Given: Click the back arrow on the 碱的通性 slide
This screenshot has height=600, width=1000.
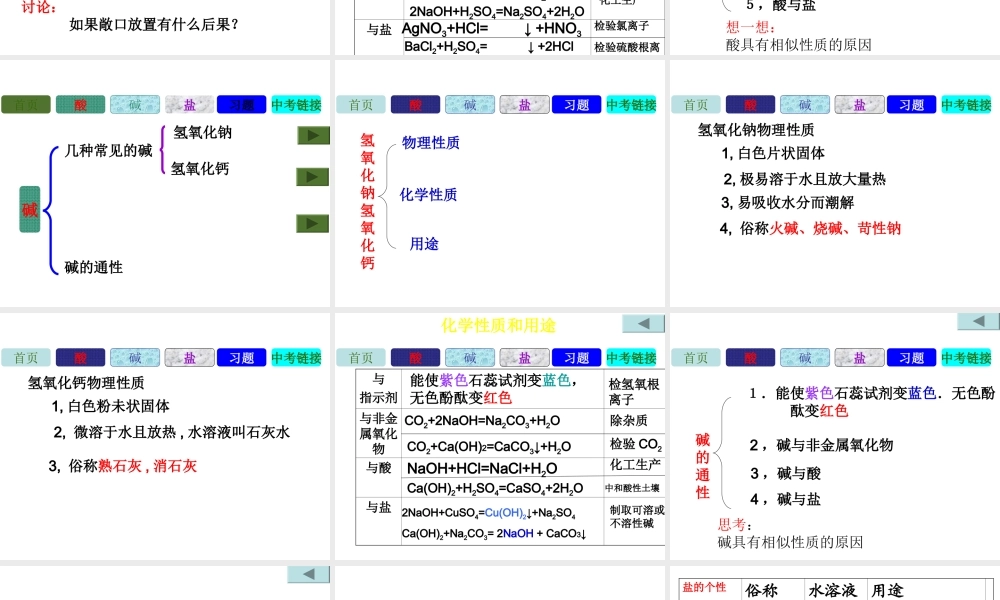Looking at the screenshot, I should pyautogui.click(x=978, y=321).
